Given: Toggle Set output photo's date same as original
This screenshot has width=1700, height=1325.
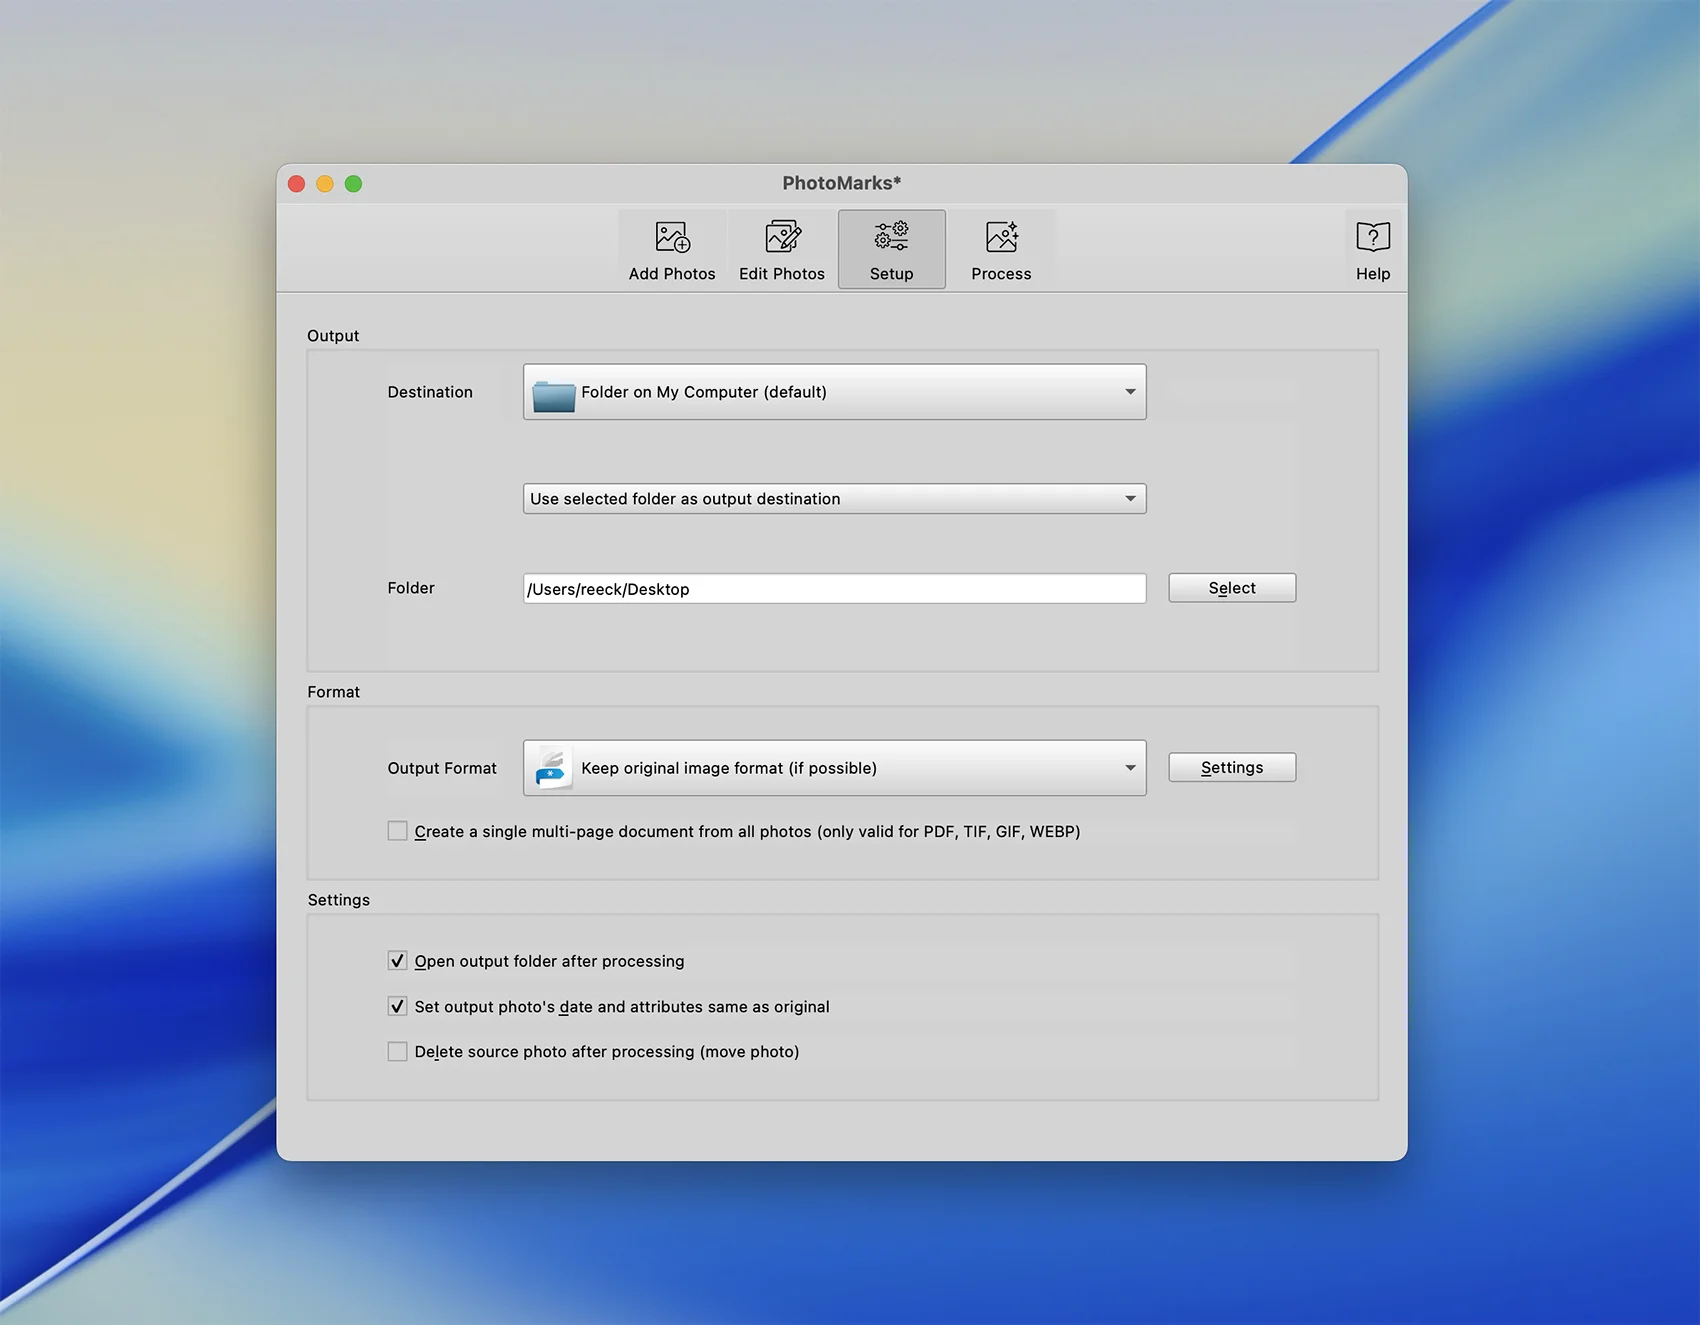Looking at the screenshot, I should coord(398,1006).
